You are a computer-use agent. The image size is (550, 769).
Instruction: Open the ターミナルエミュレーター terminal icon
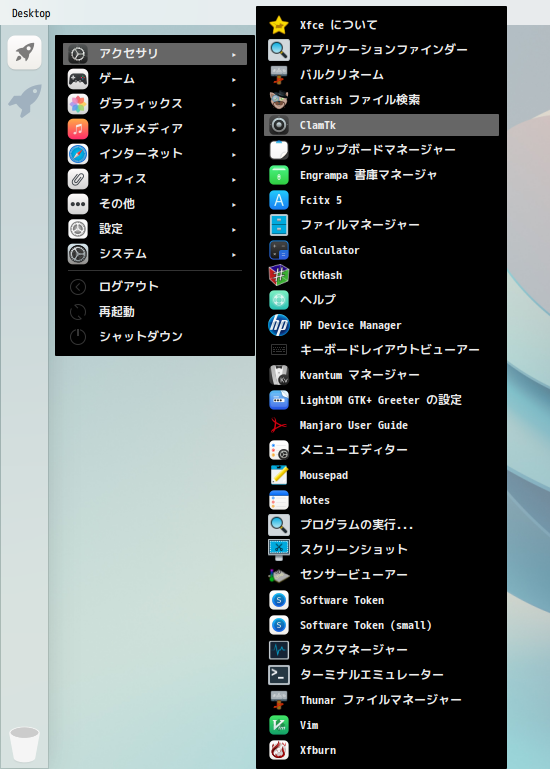[279, 675]
